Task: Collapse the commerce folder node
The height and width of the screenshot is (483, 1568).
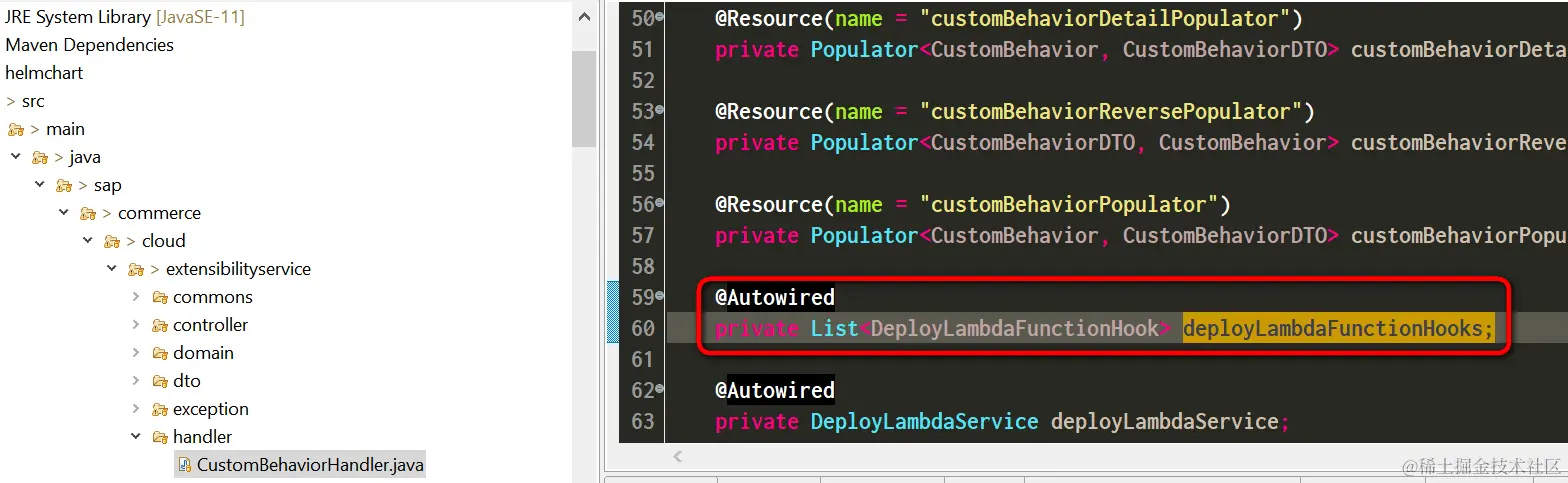Action: click(64, 213)
